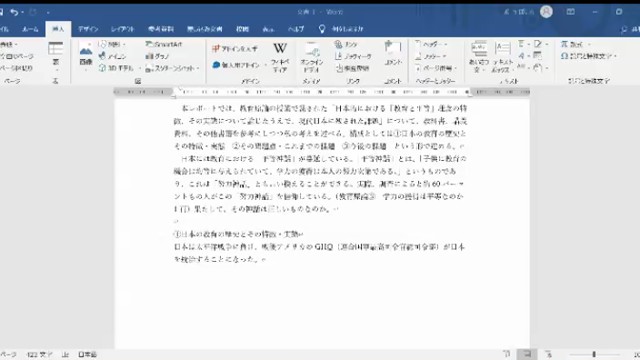Viewport: 640px width, 360px height.
Task: Insert SmartArt graphic
Action: point(164,44)
